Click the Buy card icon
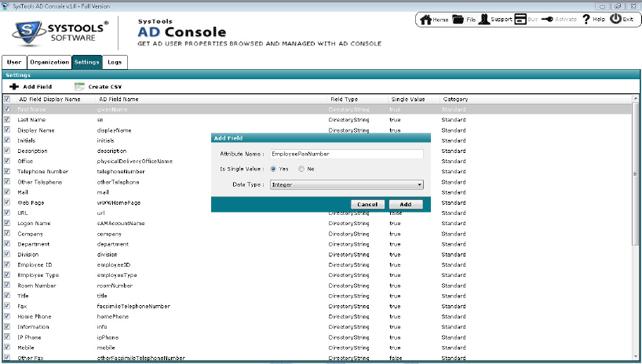Screen dimensions: 642x364 click(520, 19)
